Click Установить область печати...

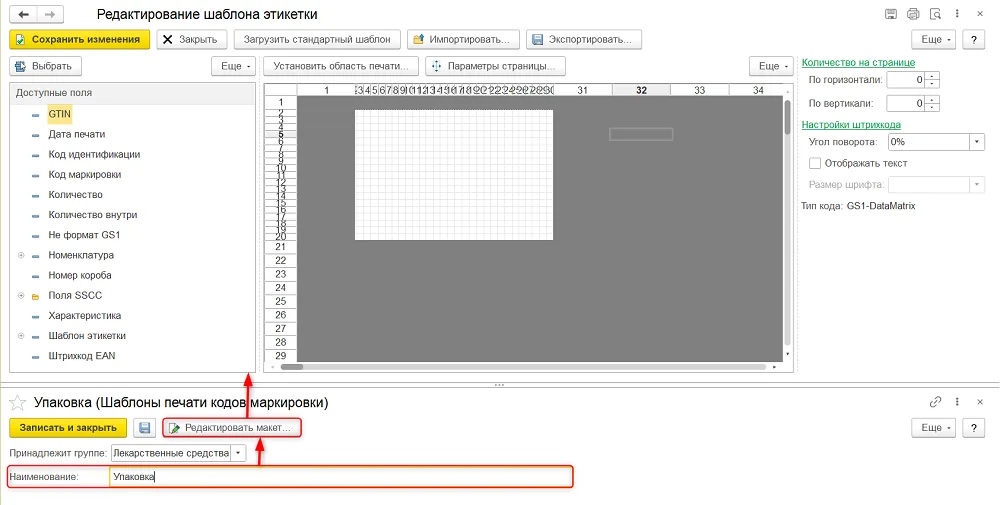pos(341,66)
